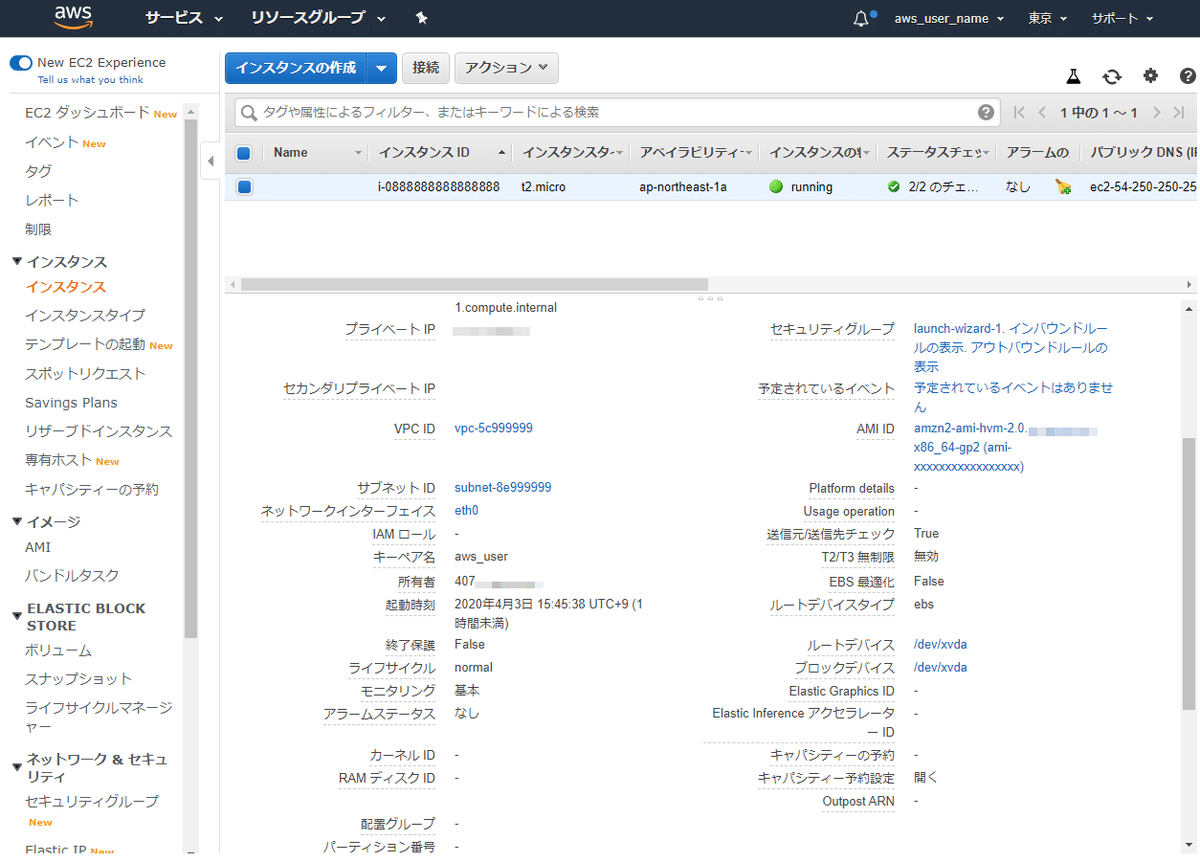Click the green running status indicator
Viewport: 1200px width, 858px height.
coord(776,187)
